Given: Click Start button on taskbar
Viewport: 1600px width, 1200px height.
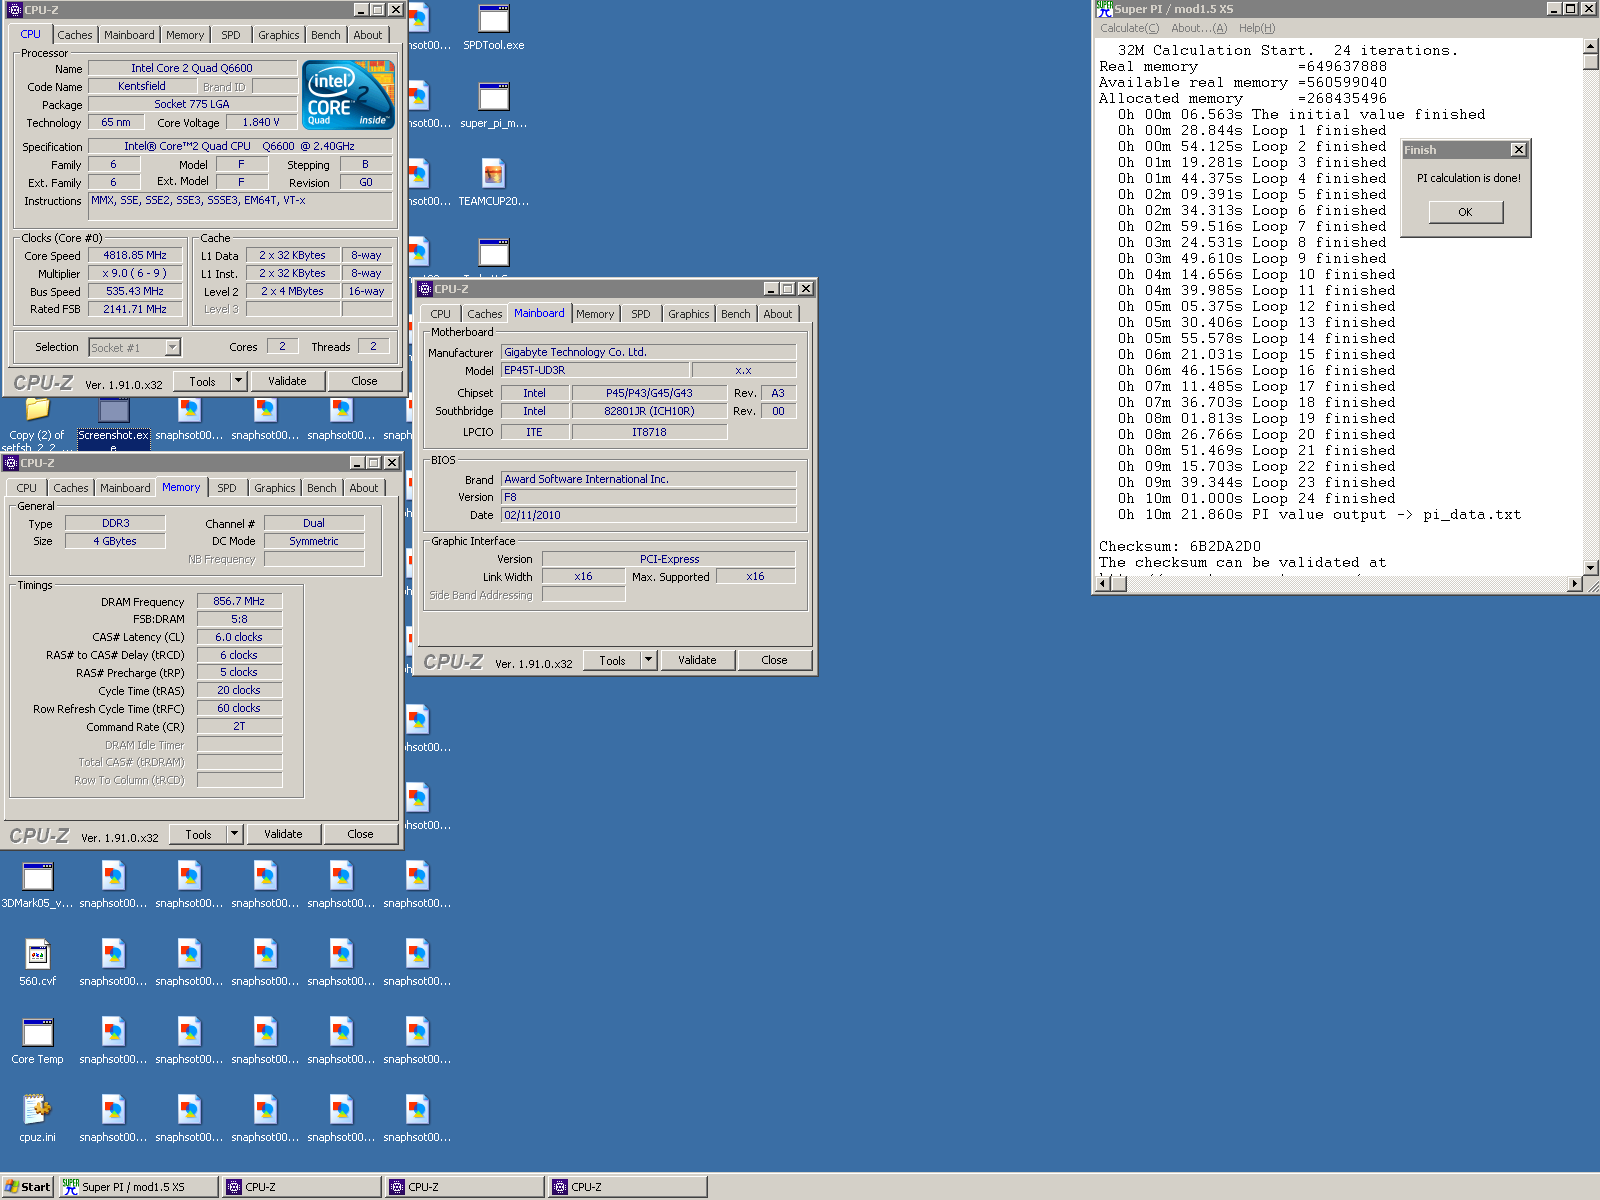Looking at the screenshot, I should [27, 1187].
